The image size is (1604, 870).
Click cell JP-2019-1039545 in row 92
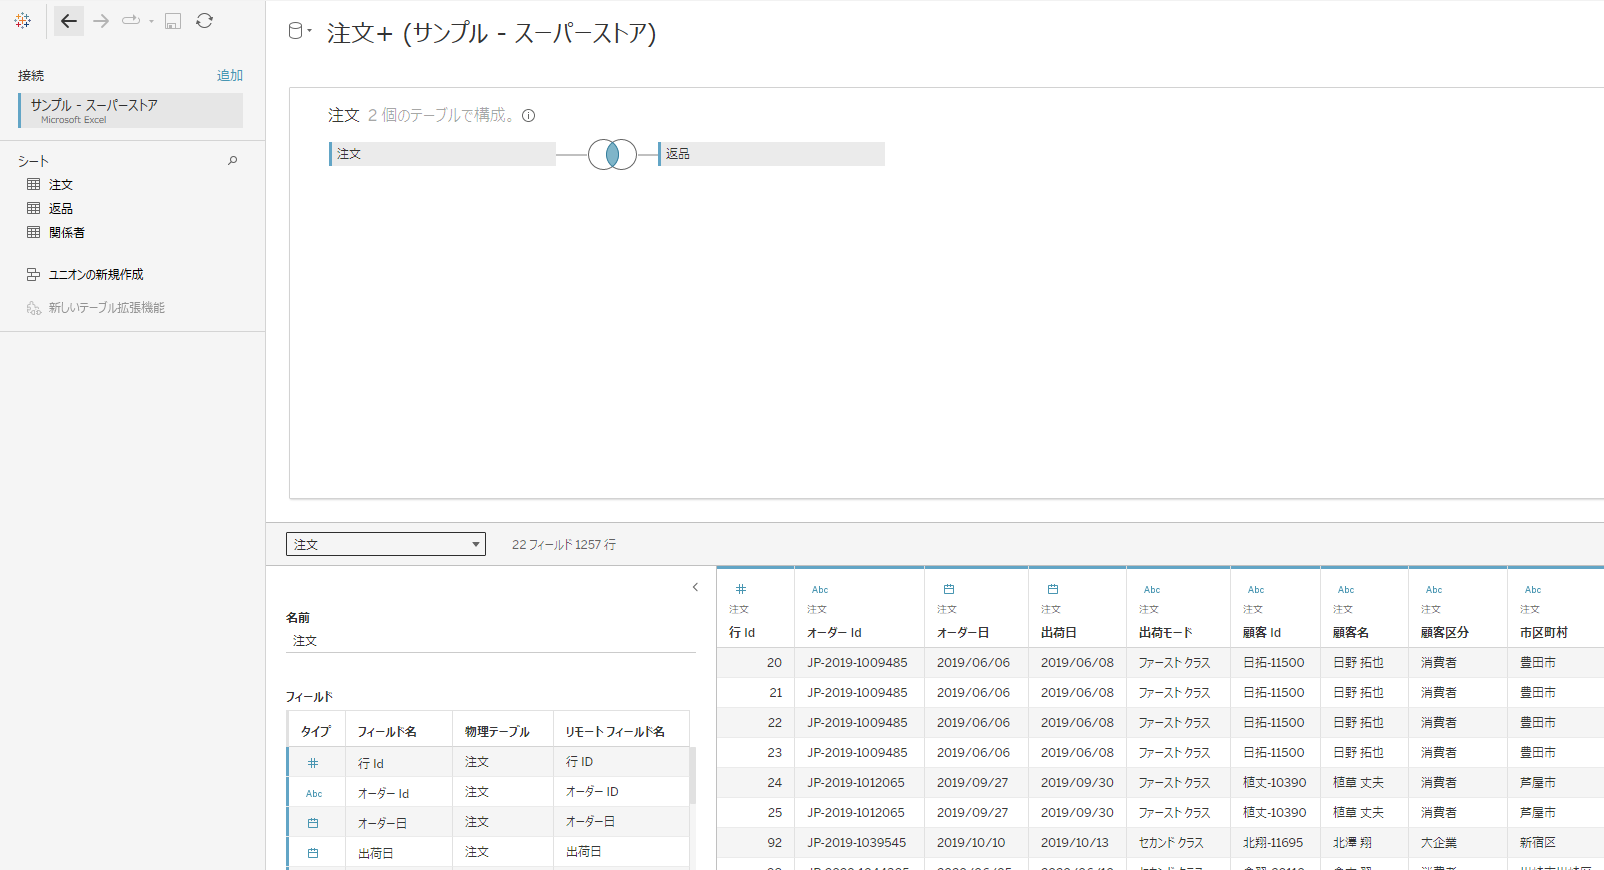pos(857,843)
